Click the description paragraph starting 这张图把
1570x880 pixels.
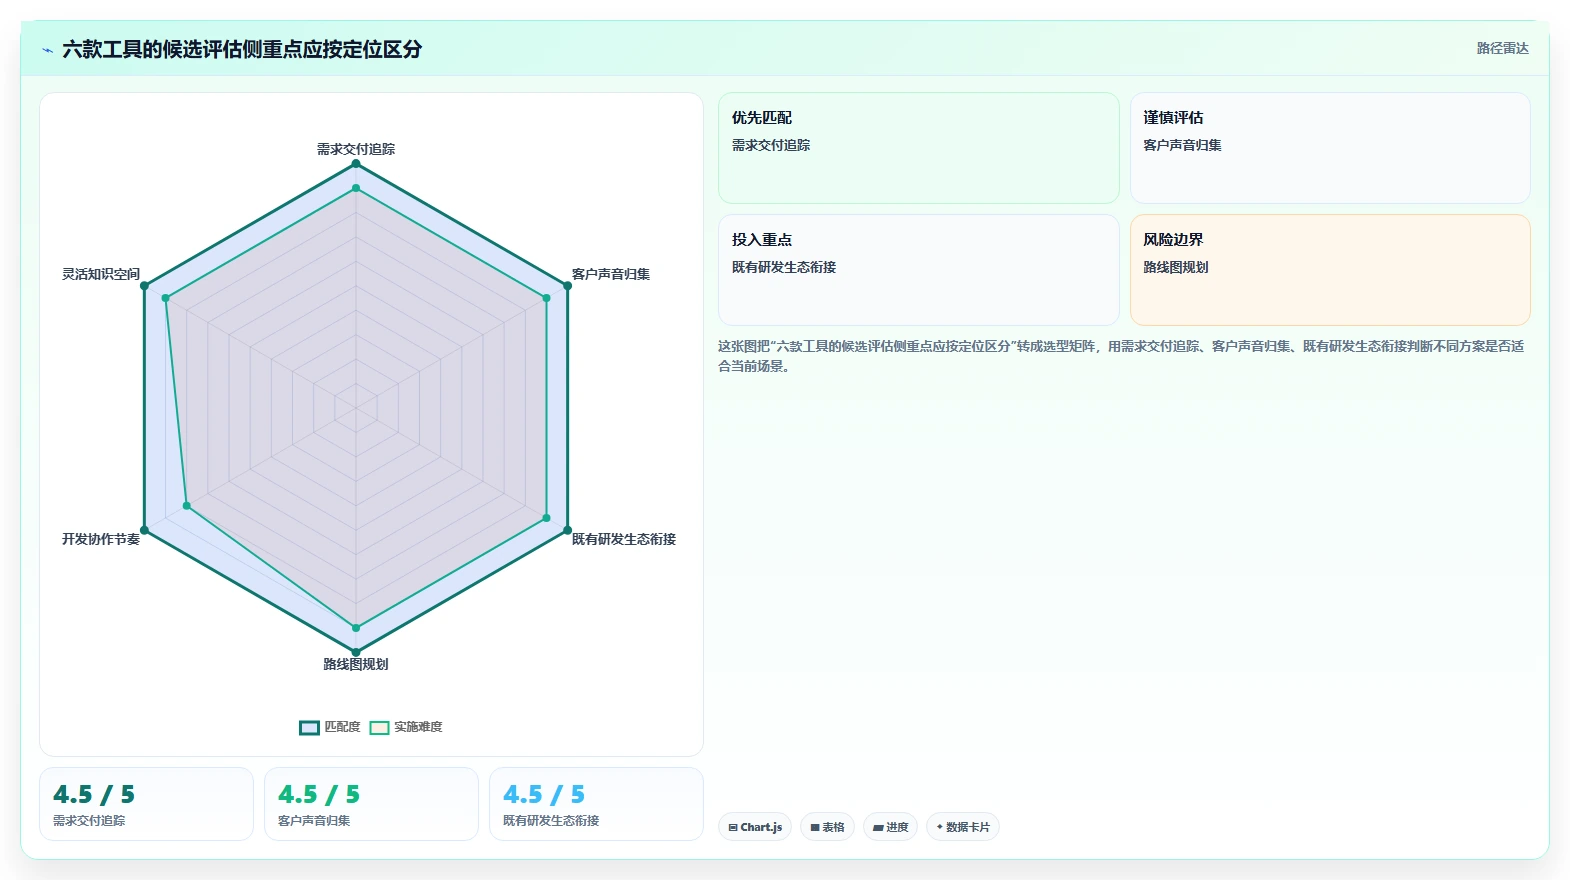pos(1121,356)
